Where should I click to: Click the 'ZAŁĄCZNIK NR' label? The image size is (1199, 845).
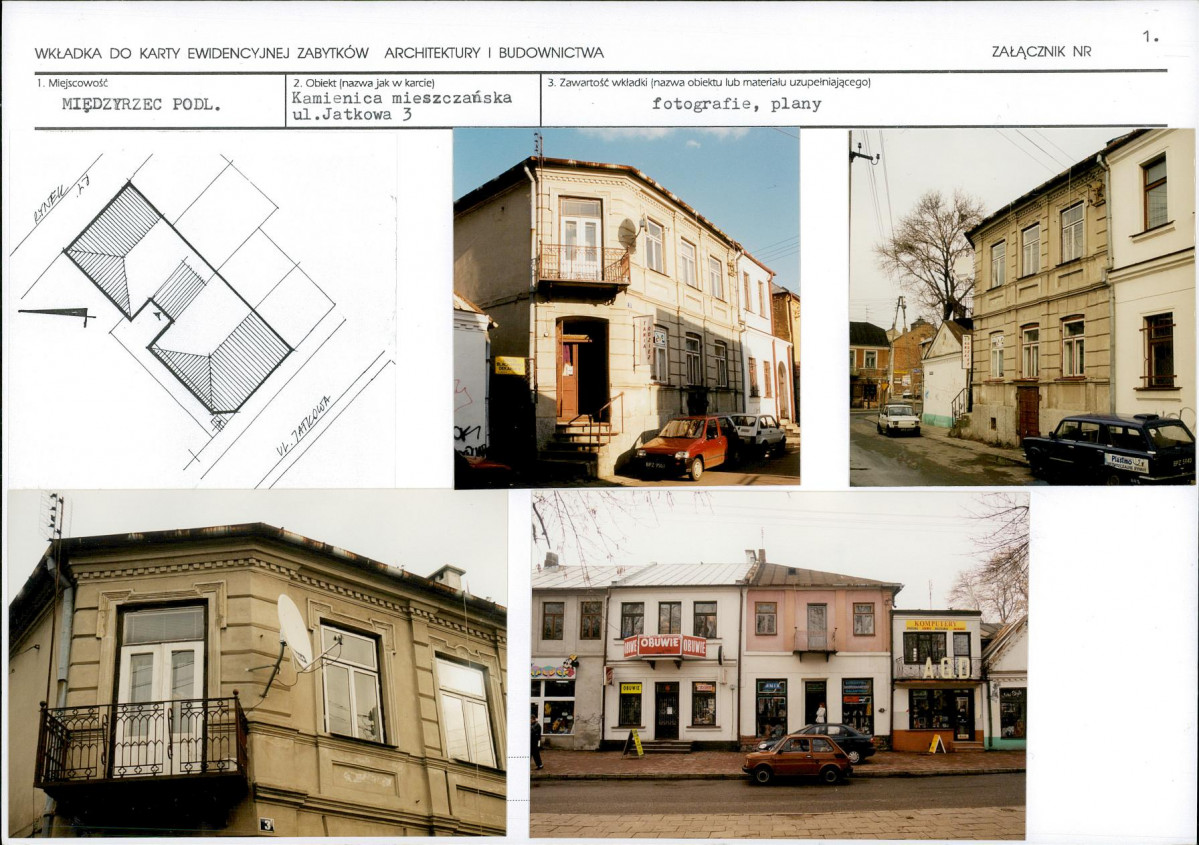(1041, 52)
